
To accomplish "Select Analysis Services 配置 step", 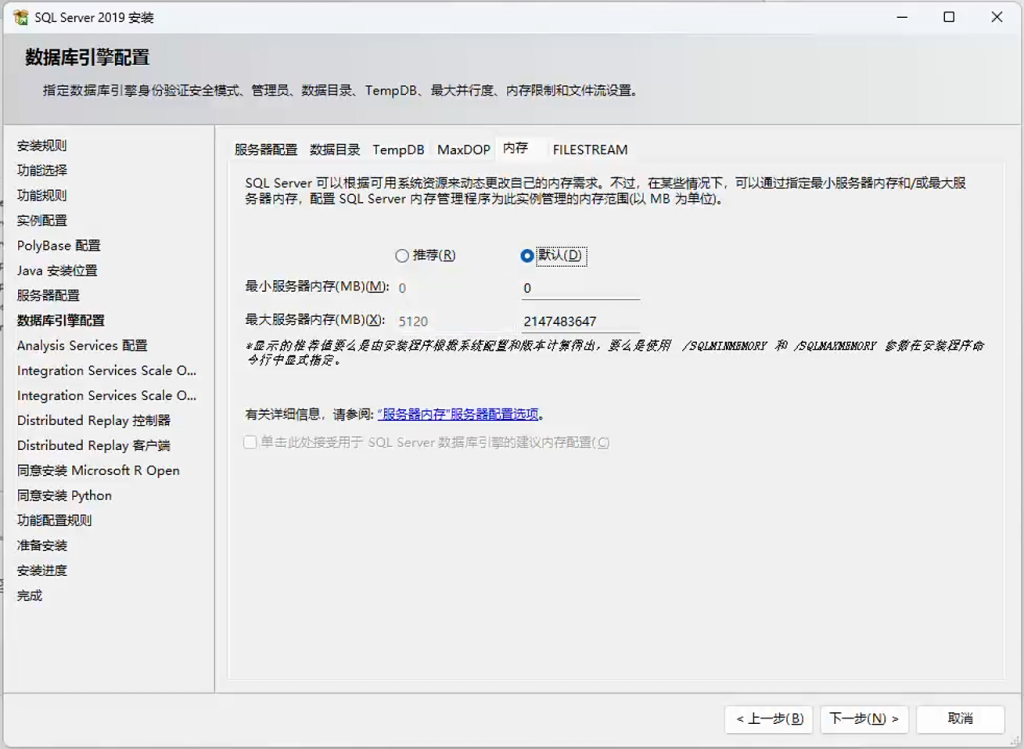I will click(82, 345).
